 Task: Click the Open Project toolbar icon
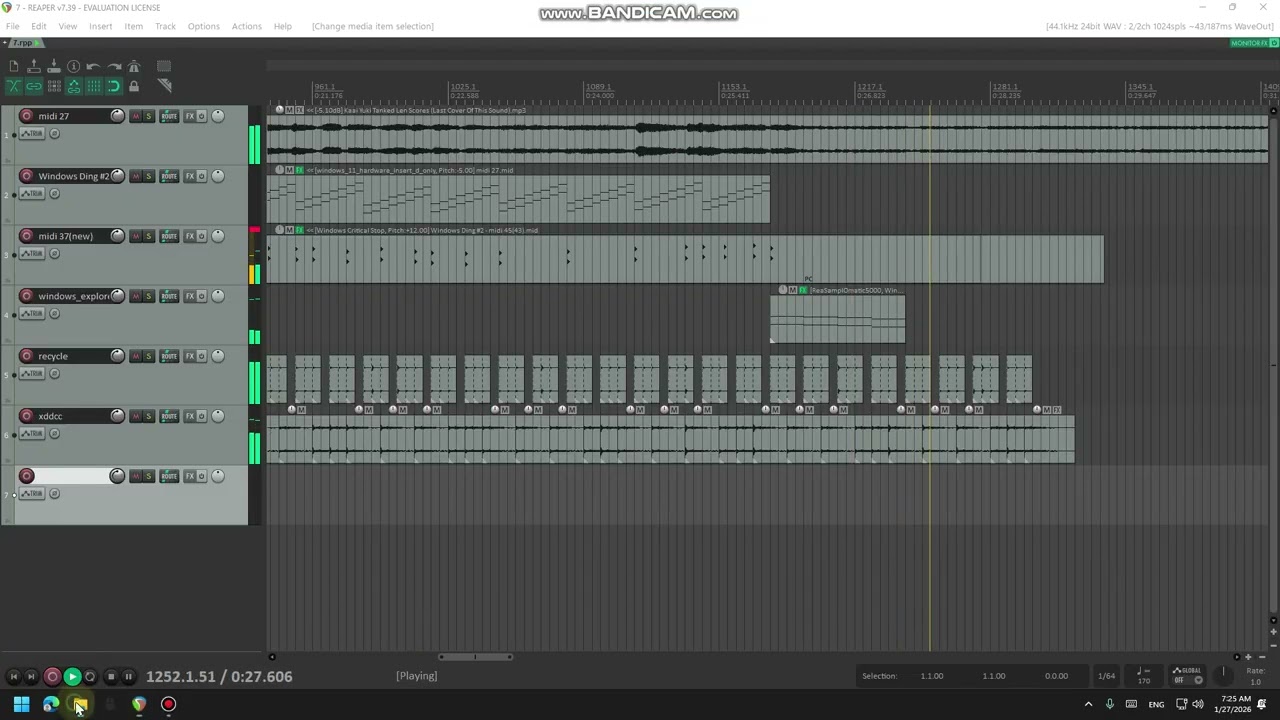pyautogui.click(x=34, y=67)
